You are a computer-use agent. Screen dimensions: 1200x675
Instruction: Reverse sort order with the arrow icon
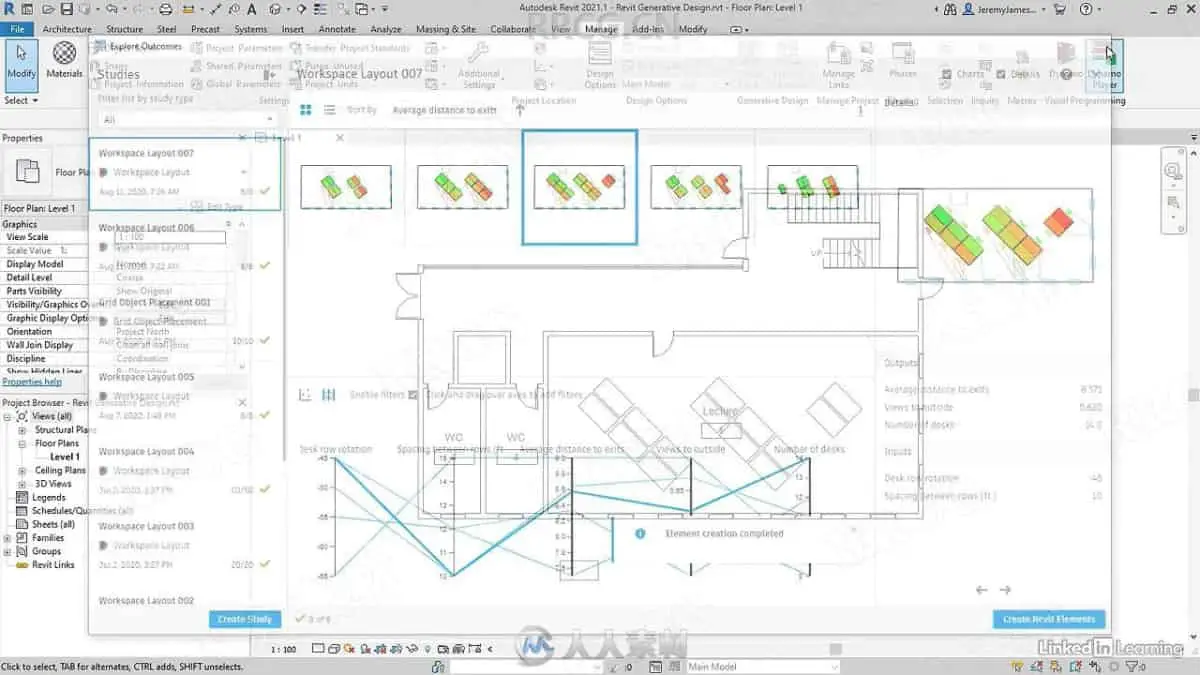pyautogui.click(x=520, y=110)
